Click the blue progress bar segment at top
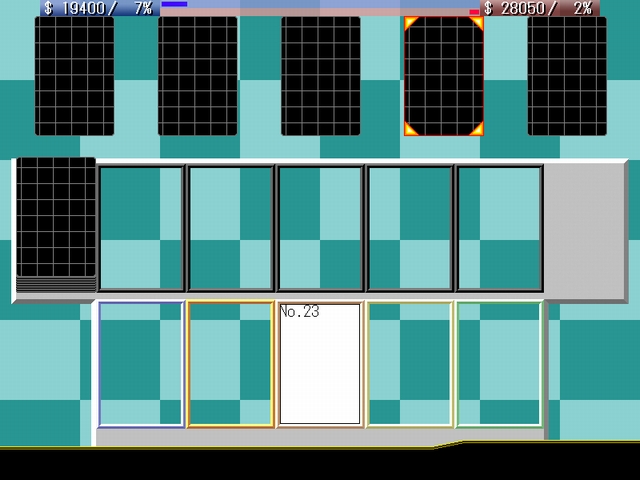Screen dimensions: 640x480 click(174, 4)
